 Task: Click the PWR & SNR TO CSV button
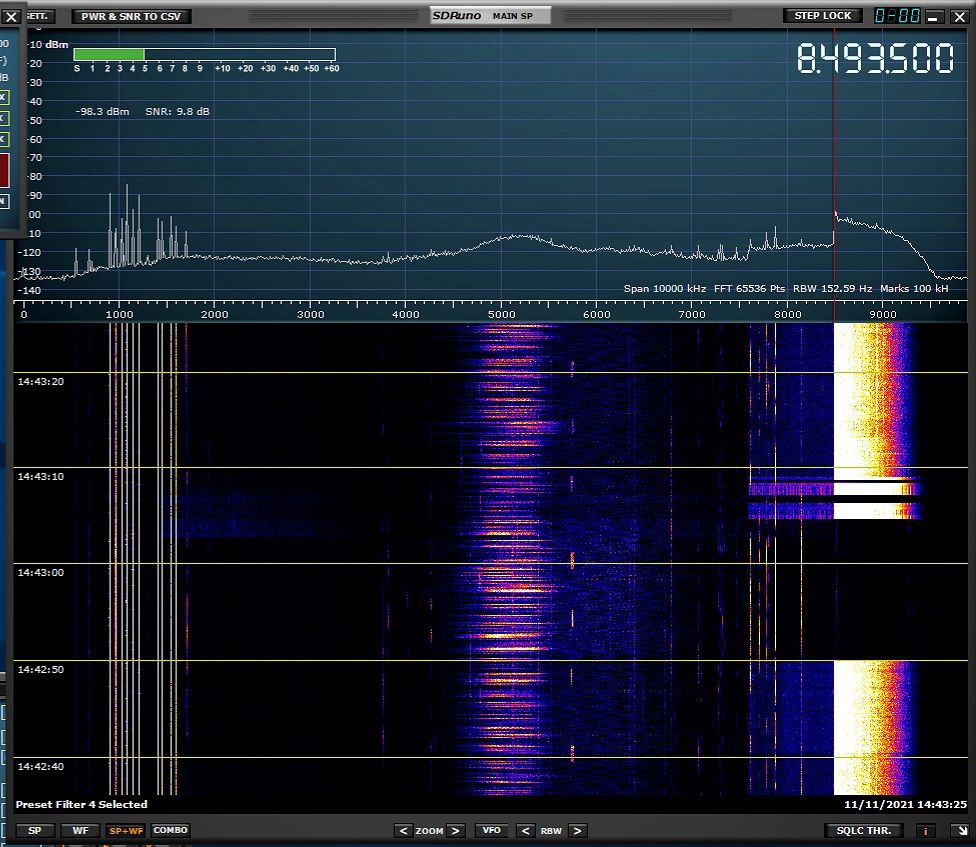pos(132,16)
